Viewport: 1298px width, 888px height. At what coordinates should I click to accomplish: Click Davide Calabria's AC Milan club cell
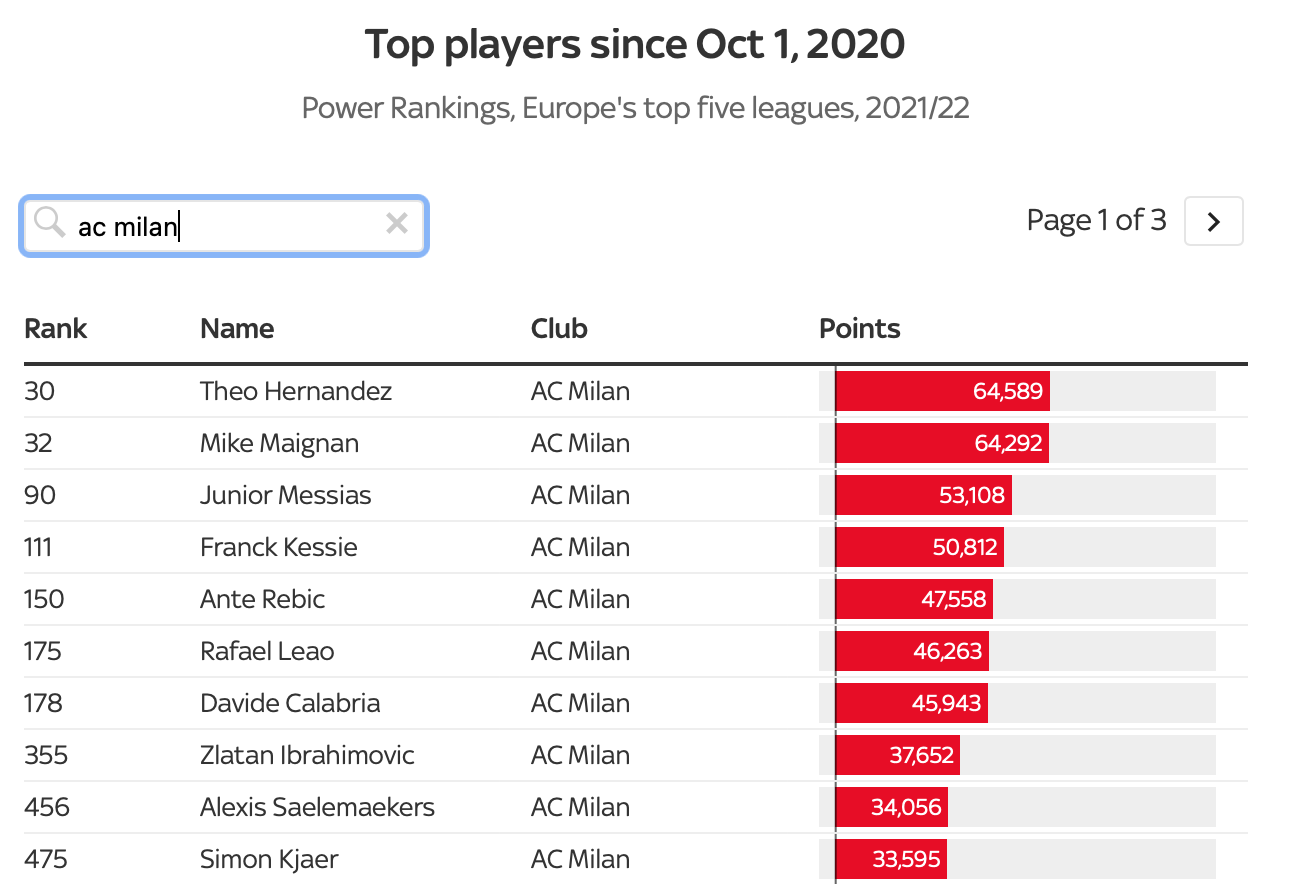tap(580, 703)
